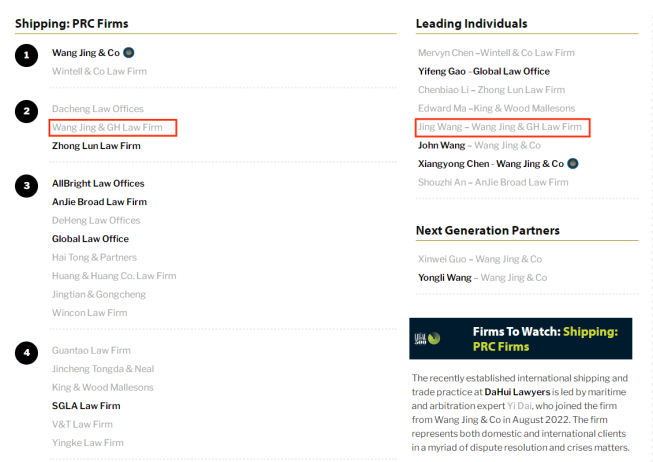This screenshot has height=462, width=653.
Task: Click the tier 3 ranking number badge
Action: coord(27,186)
